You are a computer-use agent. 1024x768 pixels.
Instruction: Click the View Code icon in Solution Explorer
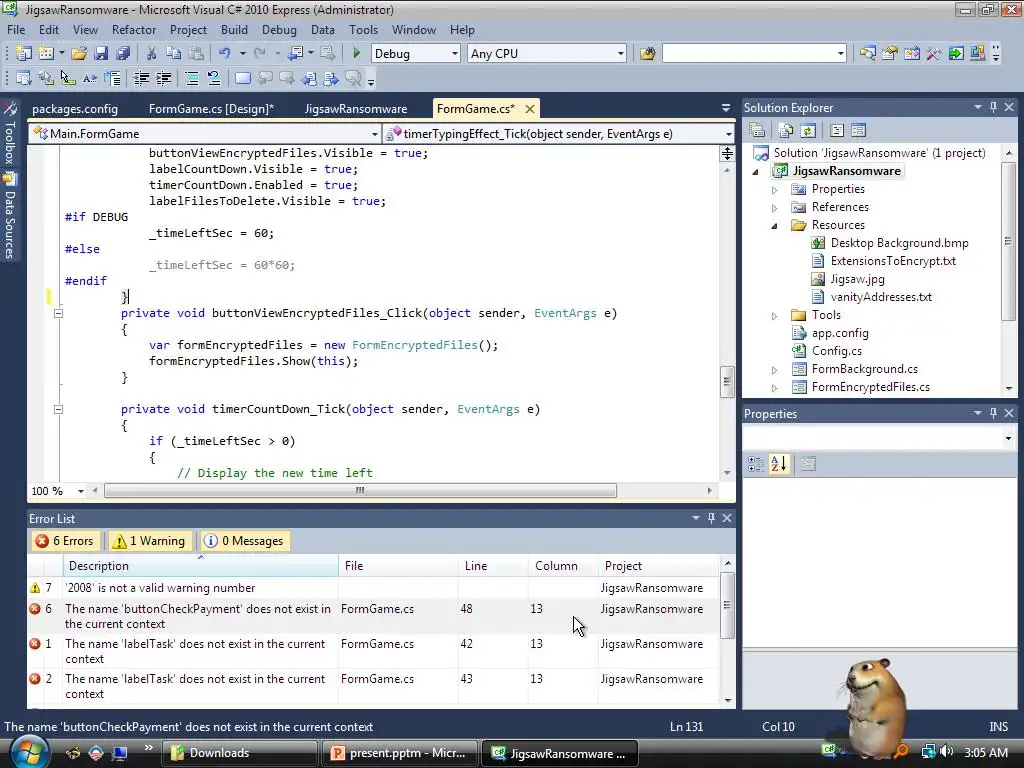coord(837,131)
